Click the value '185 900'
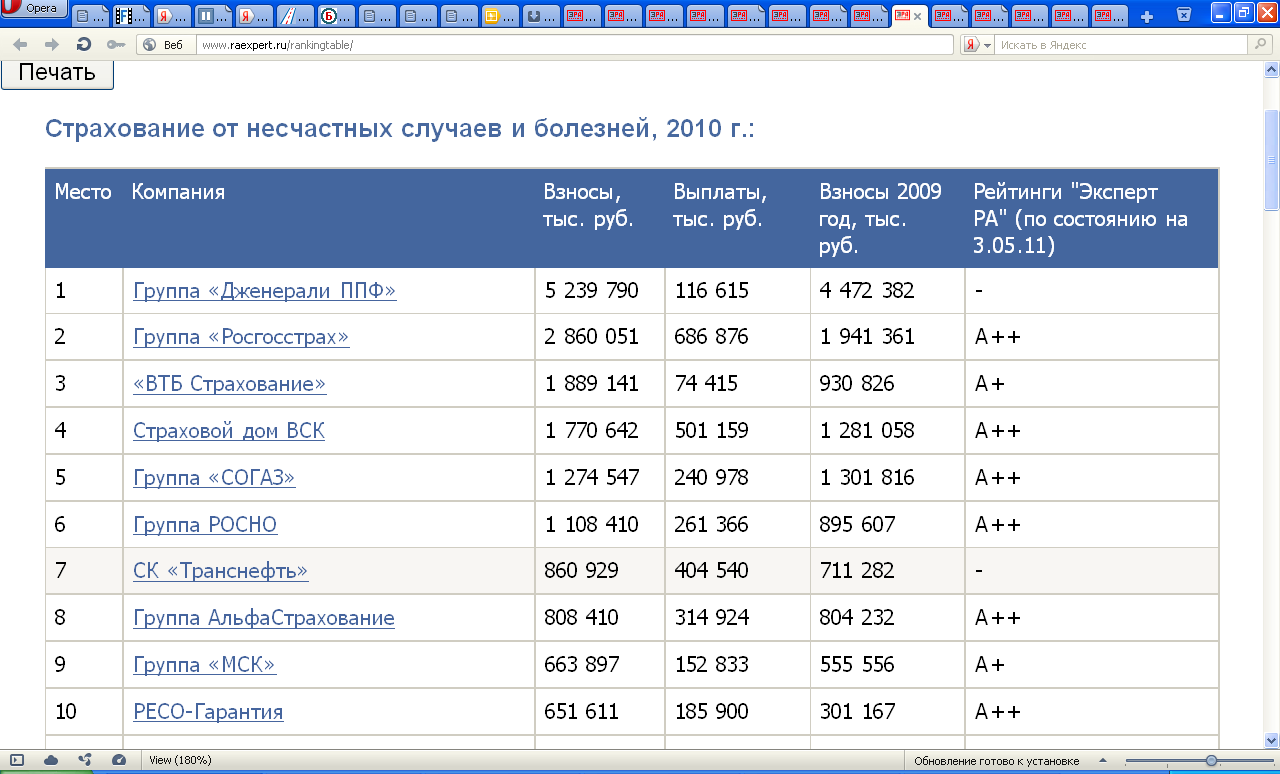 pos(712,712)
